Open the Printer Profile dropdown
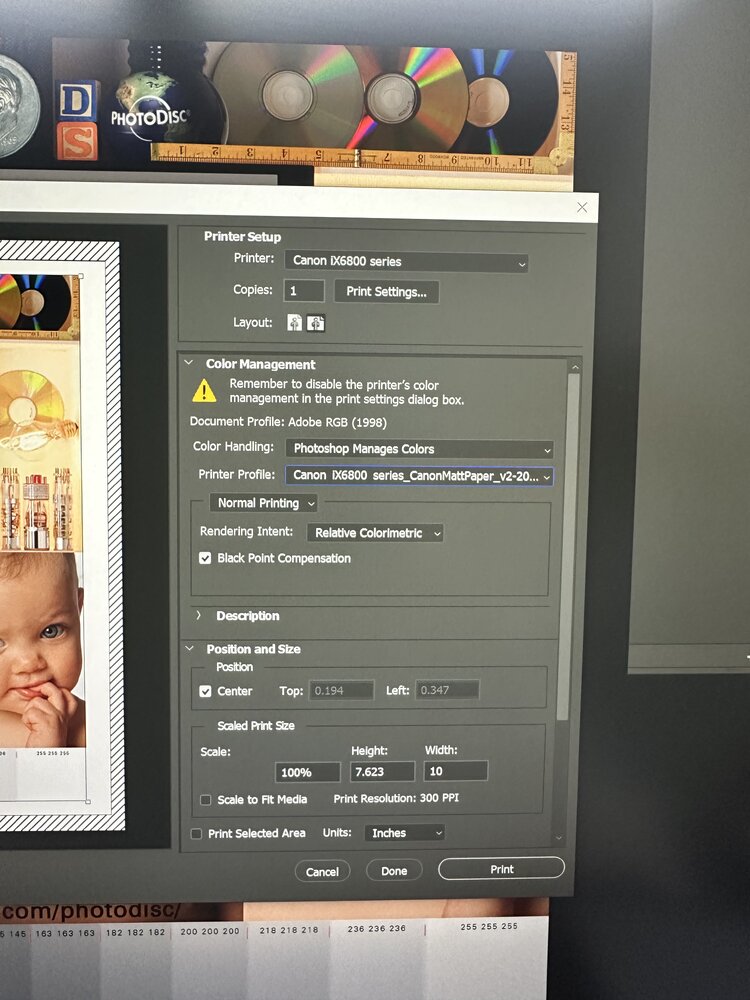Screen dimensions: 750x1000 click(419, 476)
